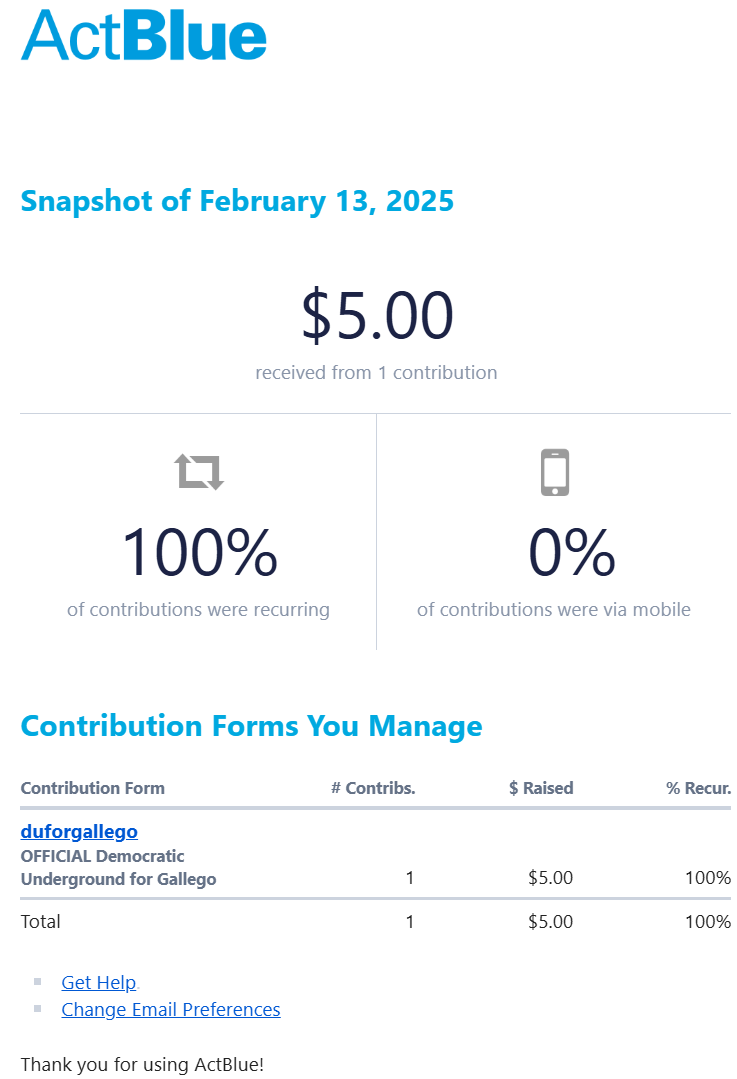Image resolution: width=737 pixels, height=1079 pixels.
Task: Click the mobile phone icon
Action: point(555,472)
